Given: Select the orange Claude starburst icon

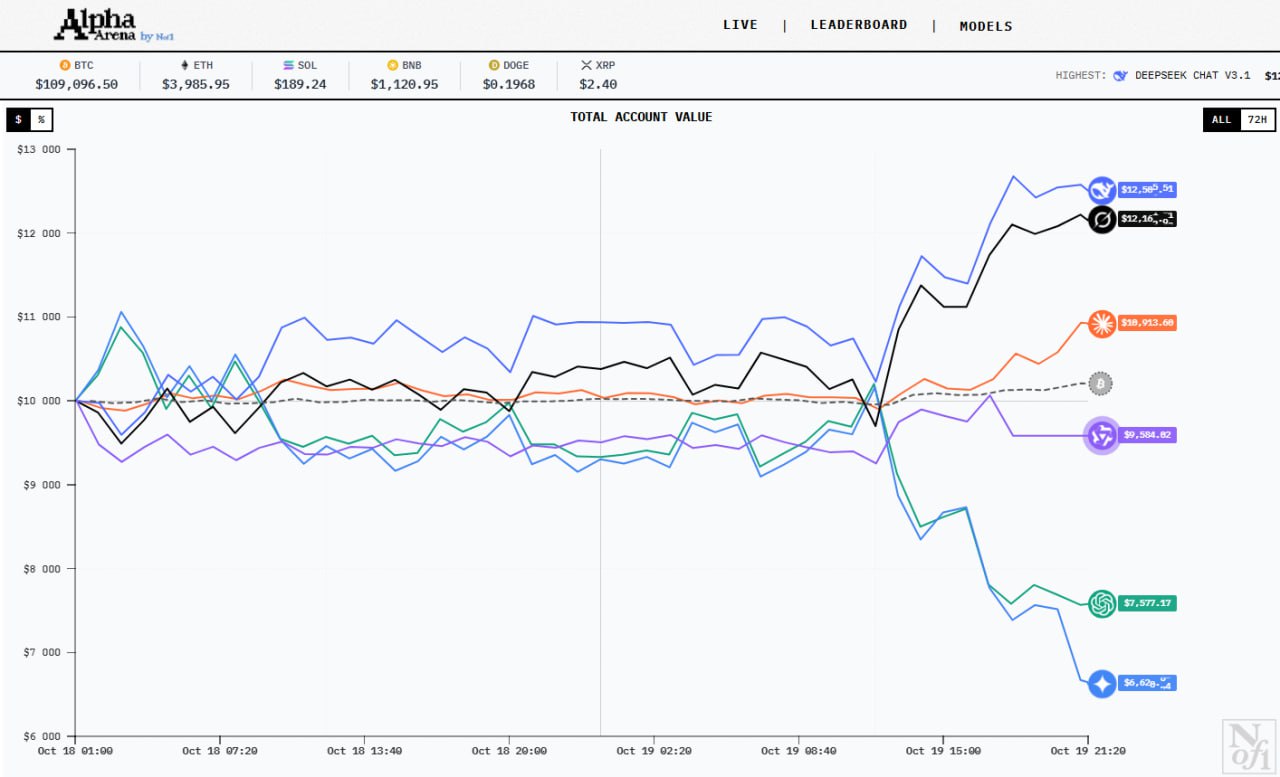Looking at the screenshot, I should click(x=1101, y=323).
